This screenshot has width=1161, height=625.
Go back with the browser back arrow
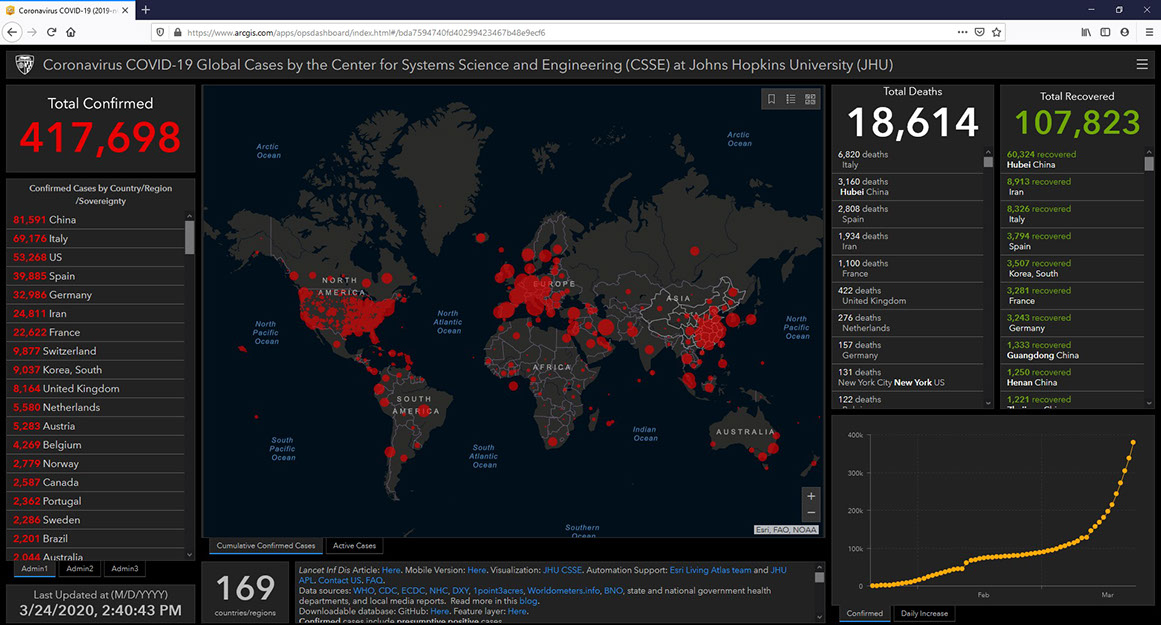point(12,32)
